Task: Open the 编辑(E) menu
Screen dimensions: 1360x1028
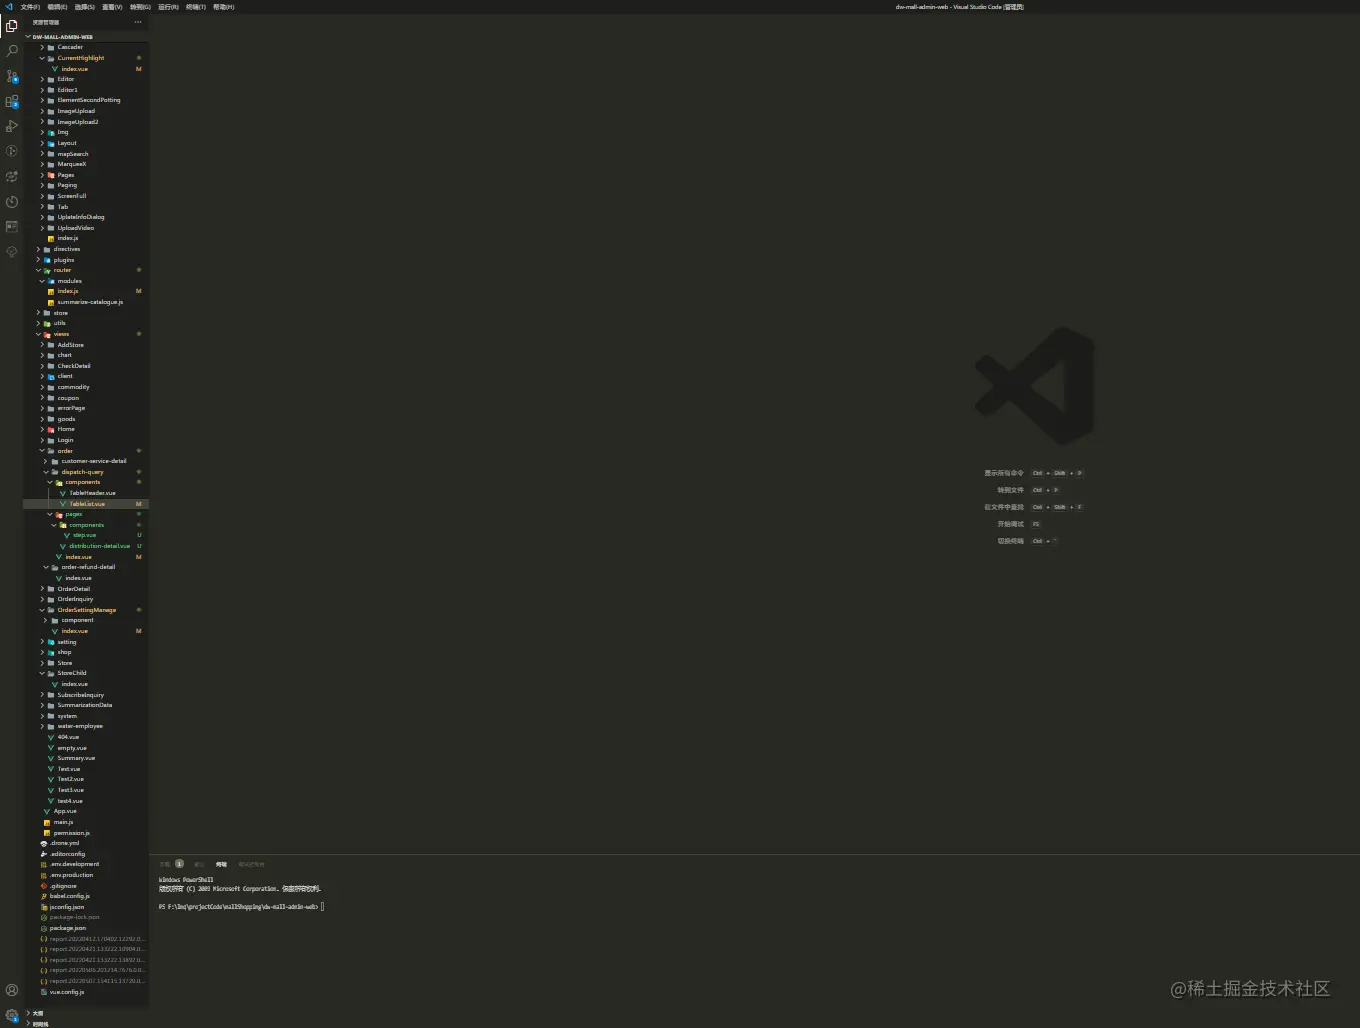Action: click(57, 7)
